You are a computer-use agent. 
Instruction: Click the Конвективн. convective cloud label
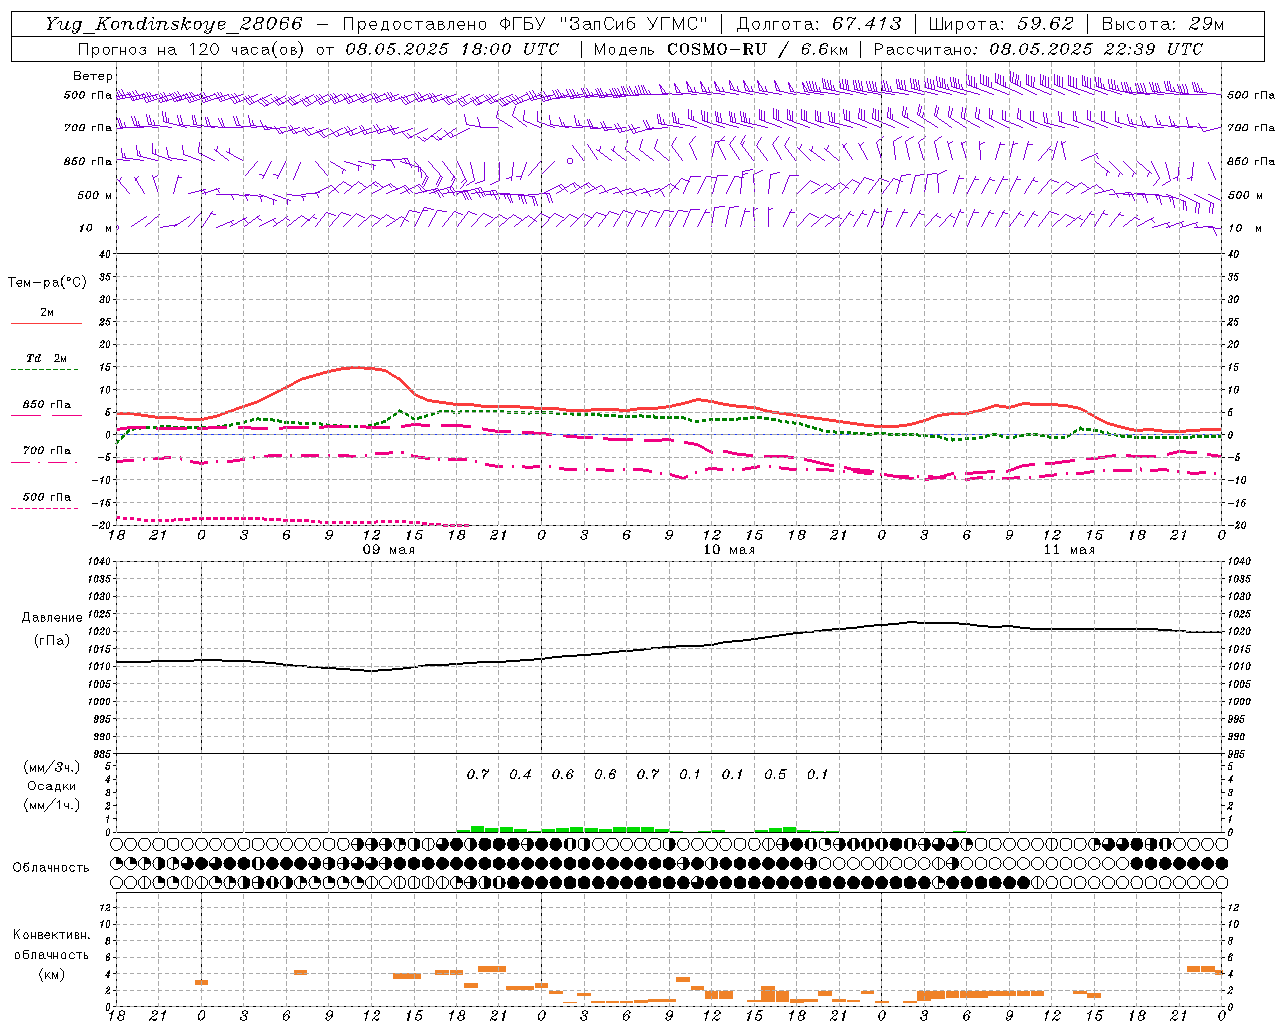(51, 935)
